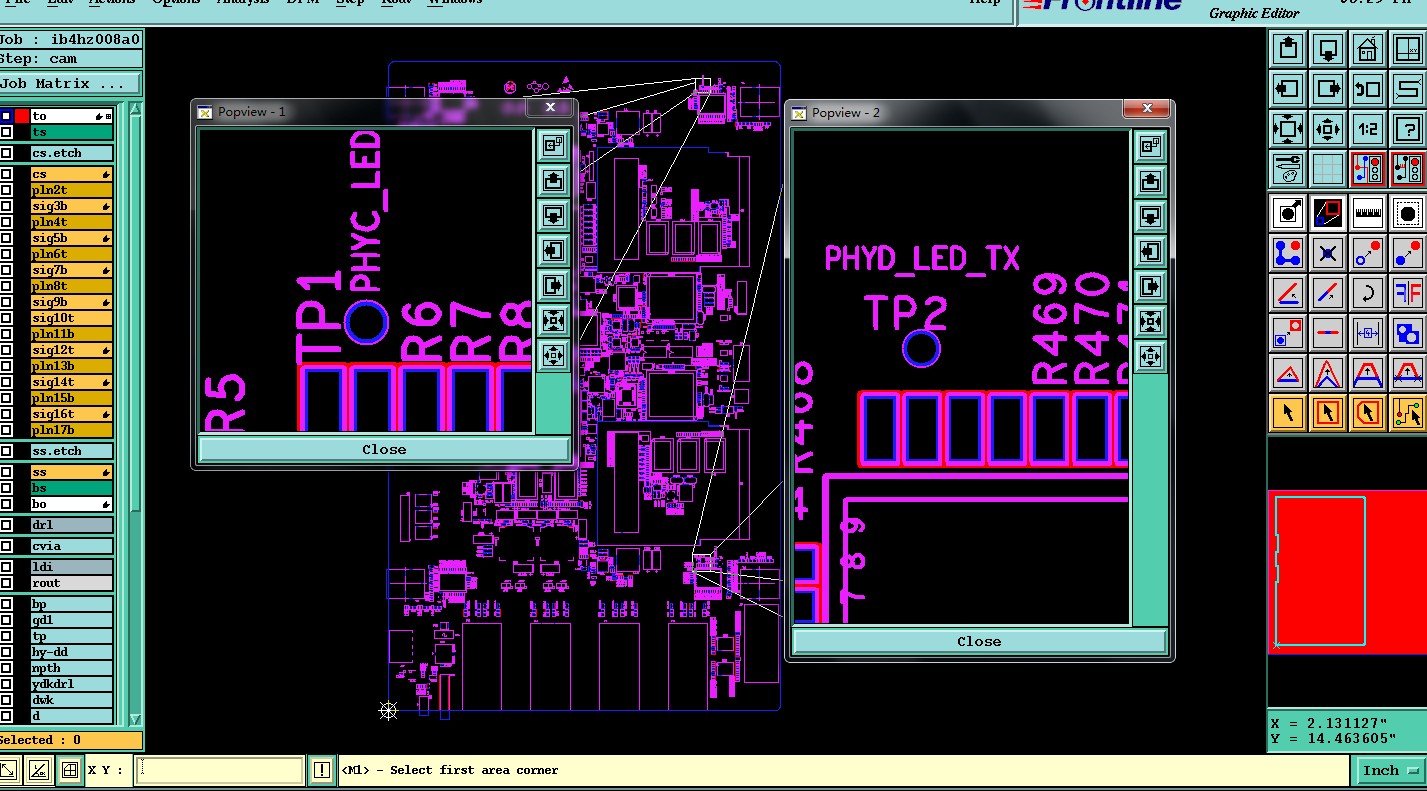The image size is (1427, 791).
Task: Select the curved arrow rotate tool
Action: coord(1367,293)
